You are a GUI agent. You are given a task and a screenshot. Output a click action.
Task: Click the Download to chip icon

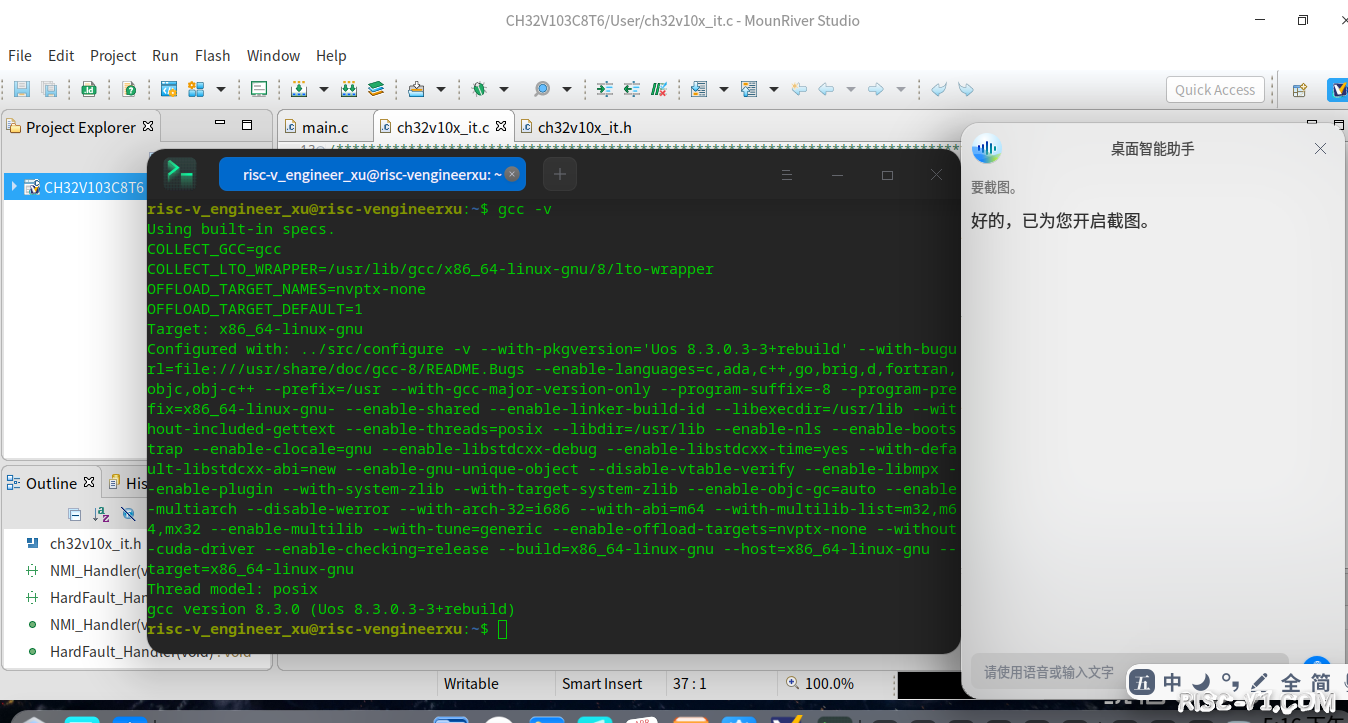(298, 89)
